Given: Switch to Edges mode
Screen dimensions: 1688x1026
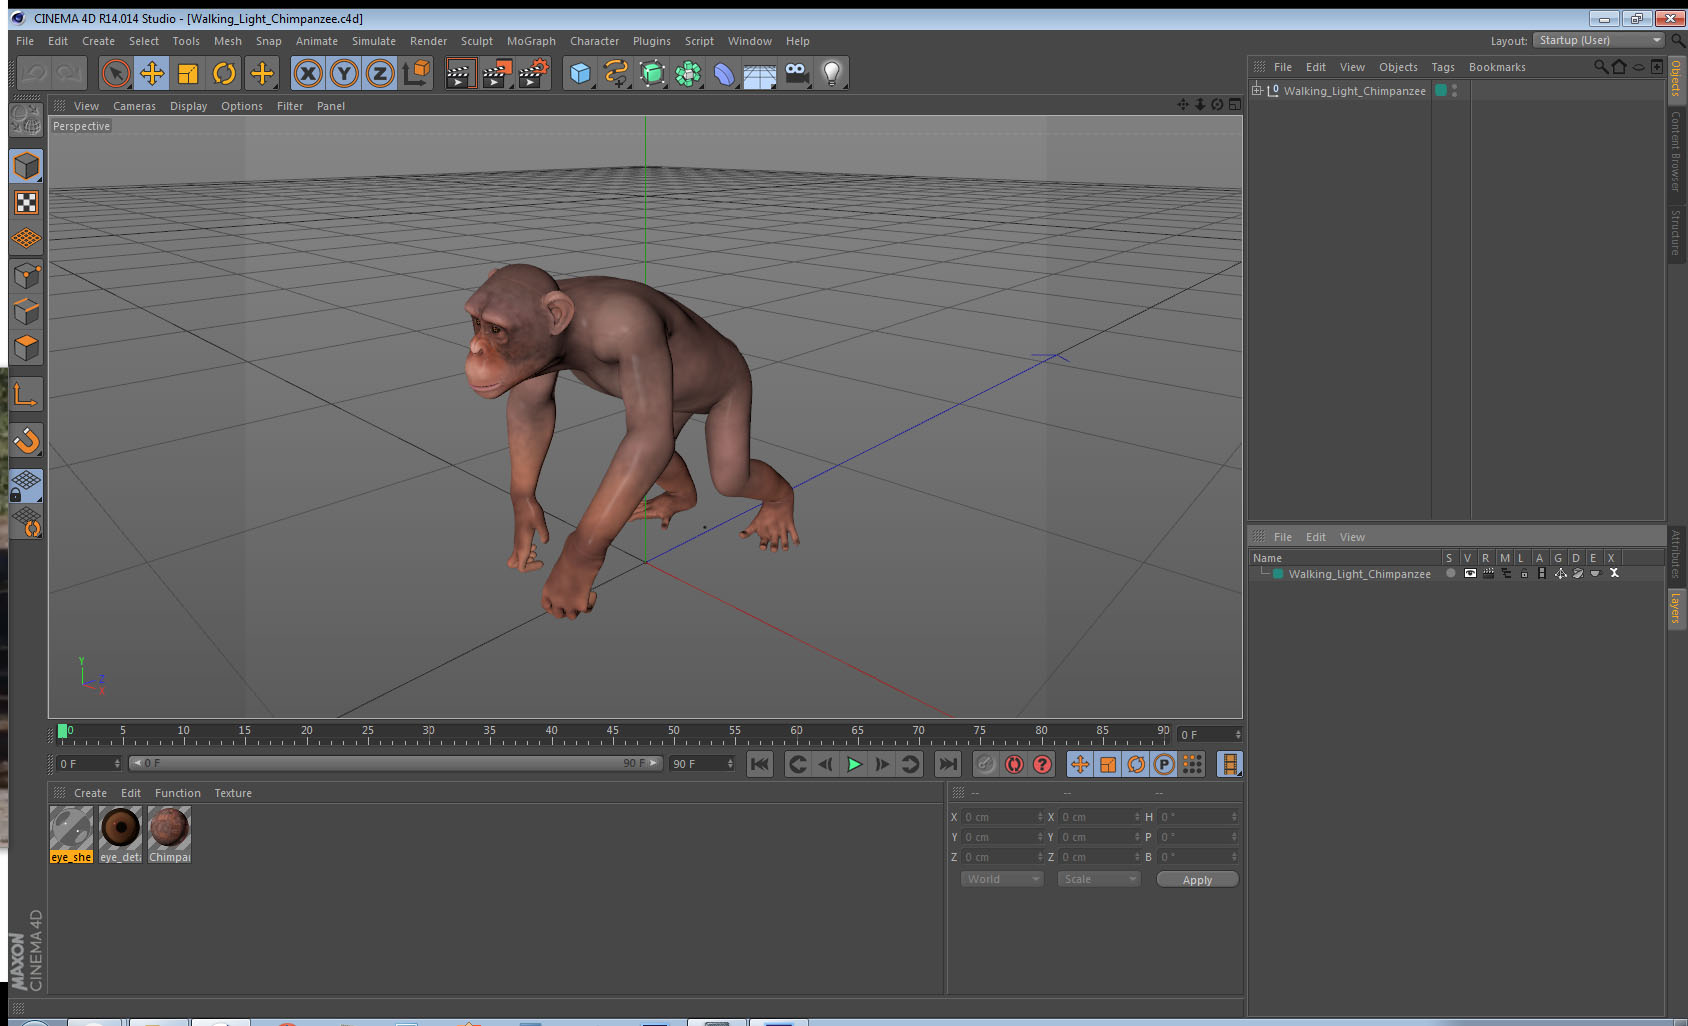Looking at the screenshot, I should coord(26,312).
